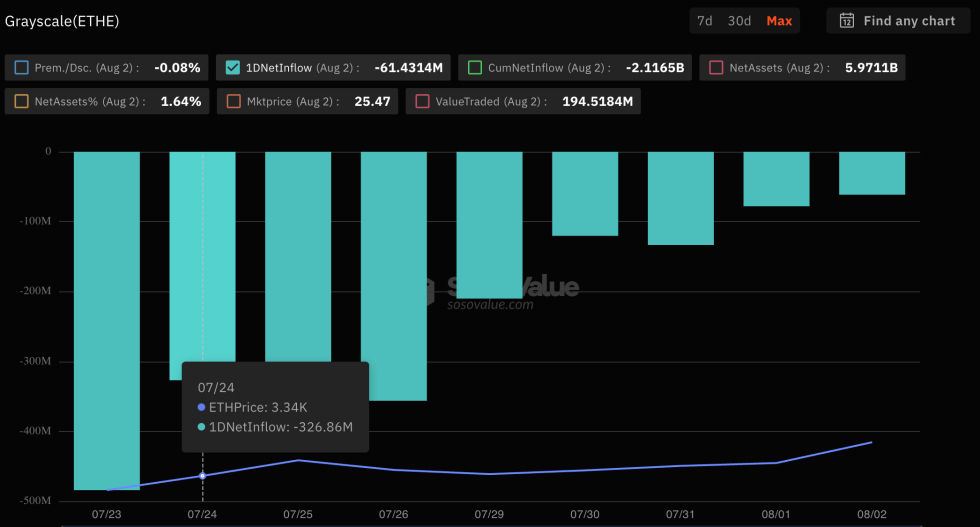Viewport: 980px width, 527px height.
Task: Click the 5.9711B NetAssets value
Action: tap(871, 68)
